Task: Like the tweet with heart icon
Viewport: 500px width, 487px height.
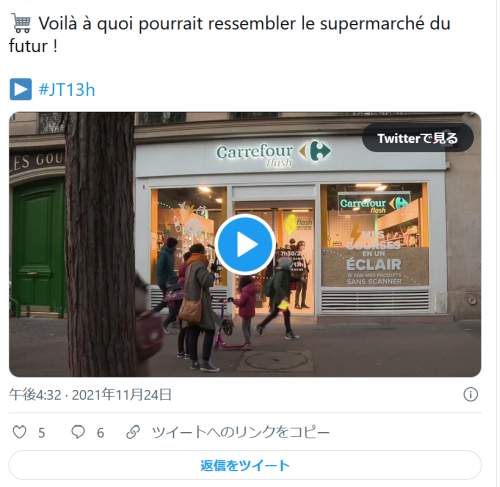Action: tap(19, 432)
